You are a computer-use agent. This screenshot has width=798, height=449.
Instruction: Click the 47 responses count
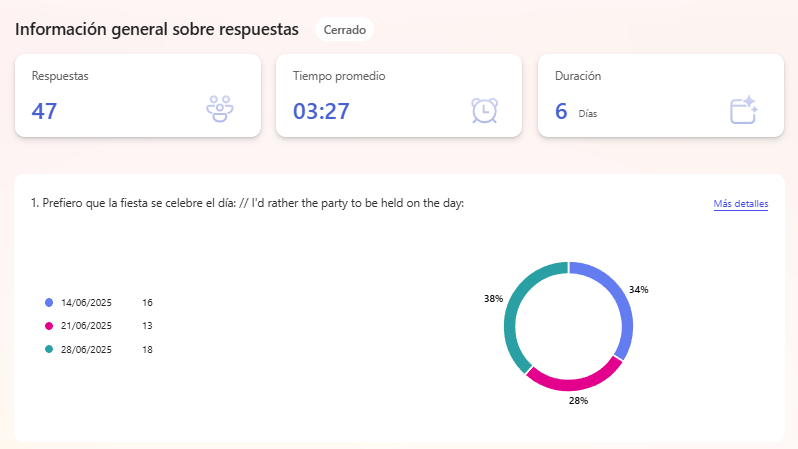pos(44,111)
